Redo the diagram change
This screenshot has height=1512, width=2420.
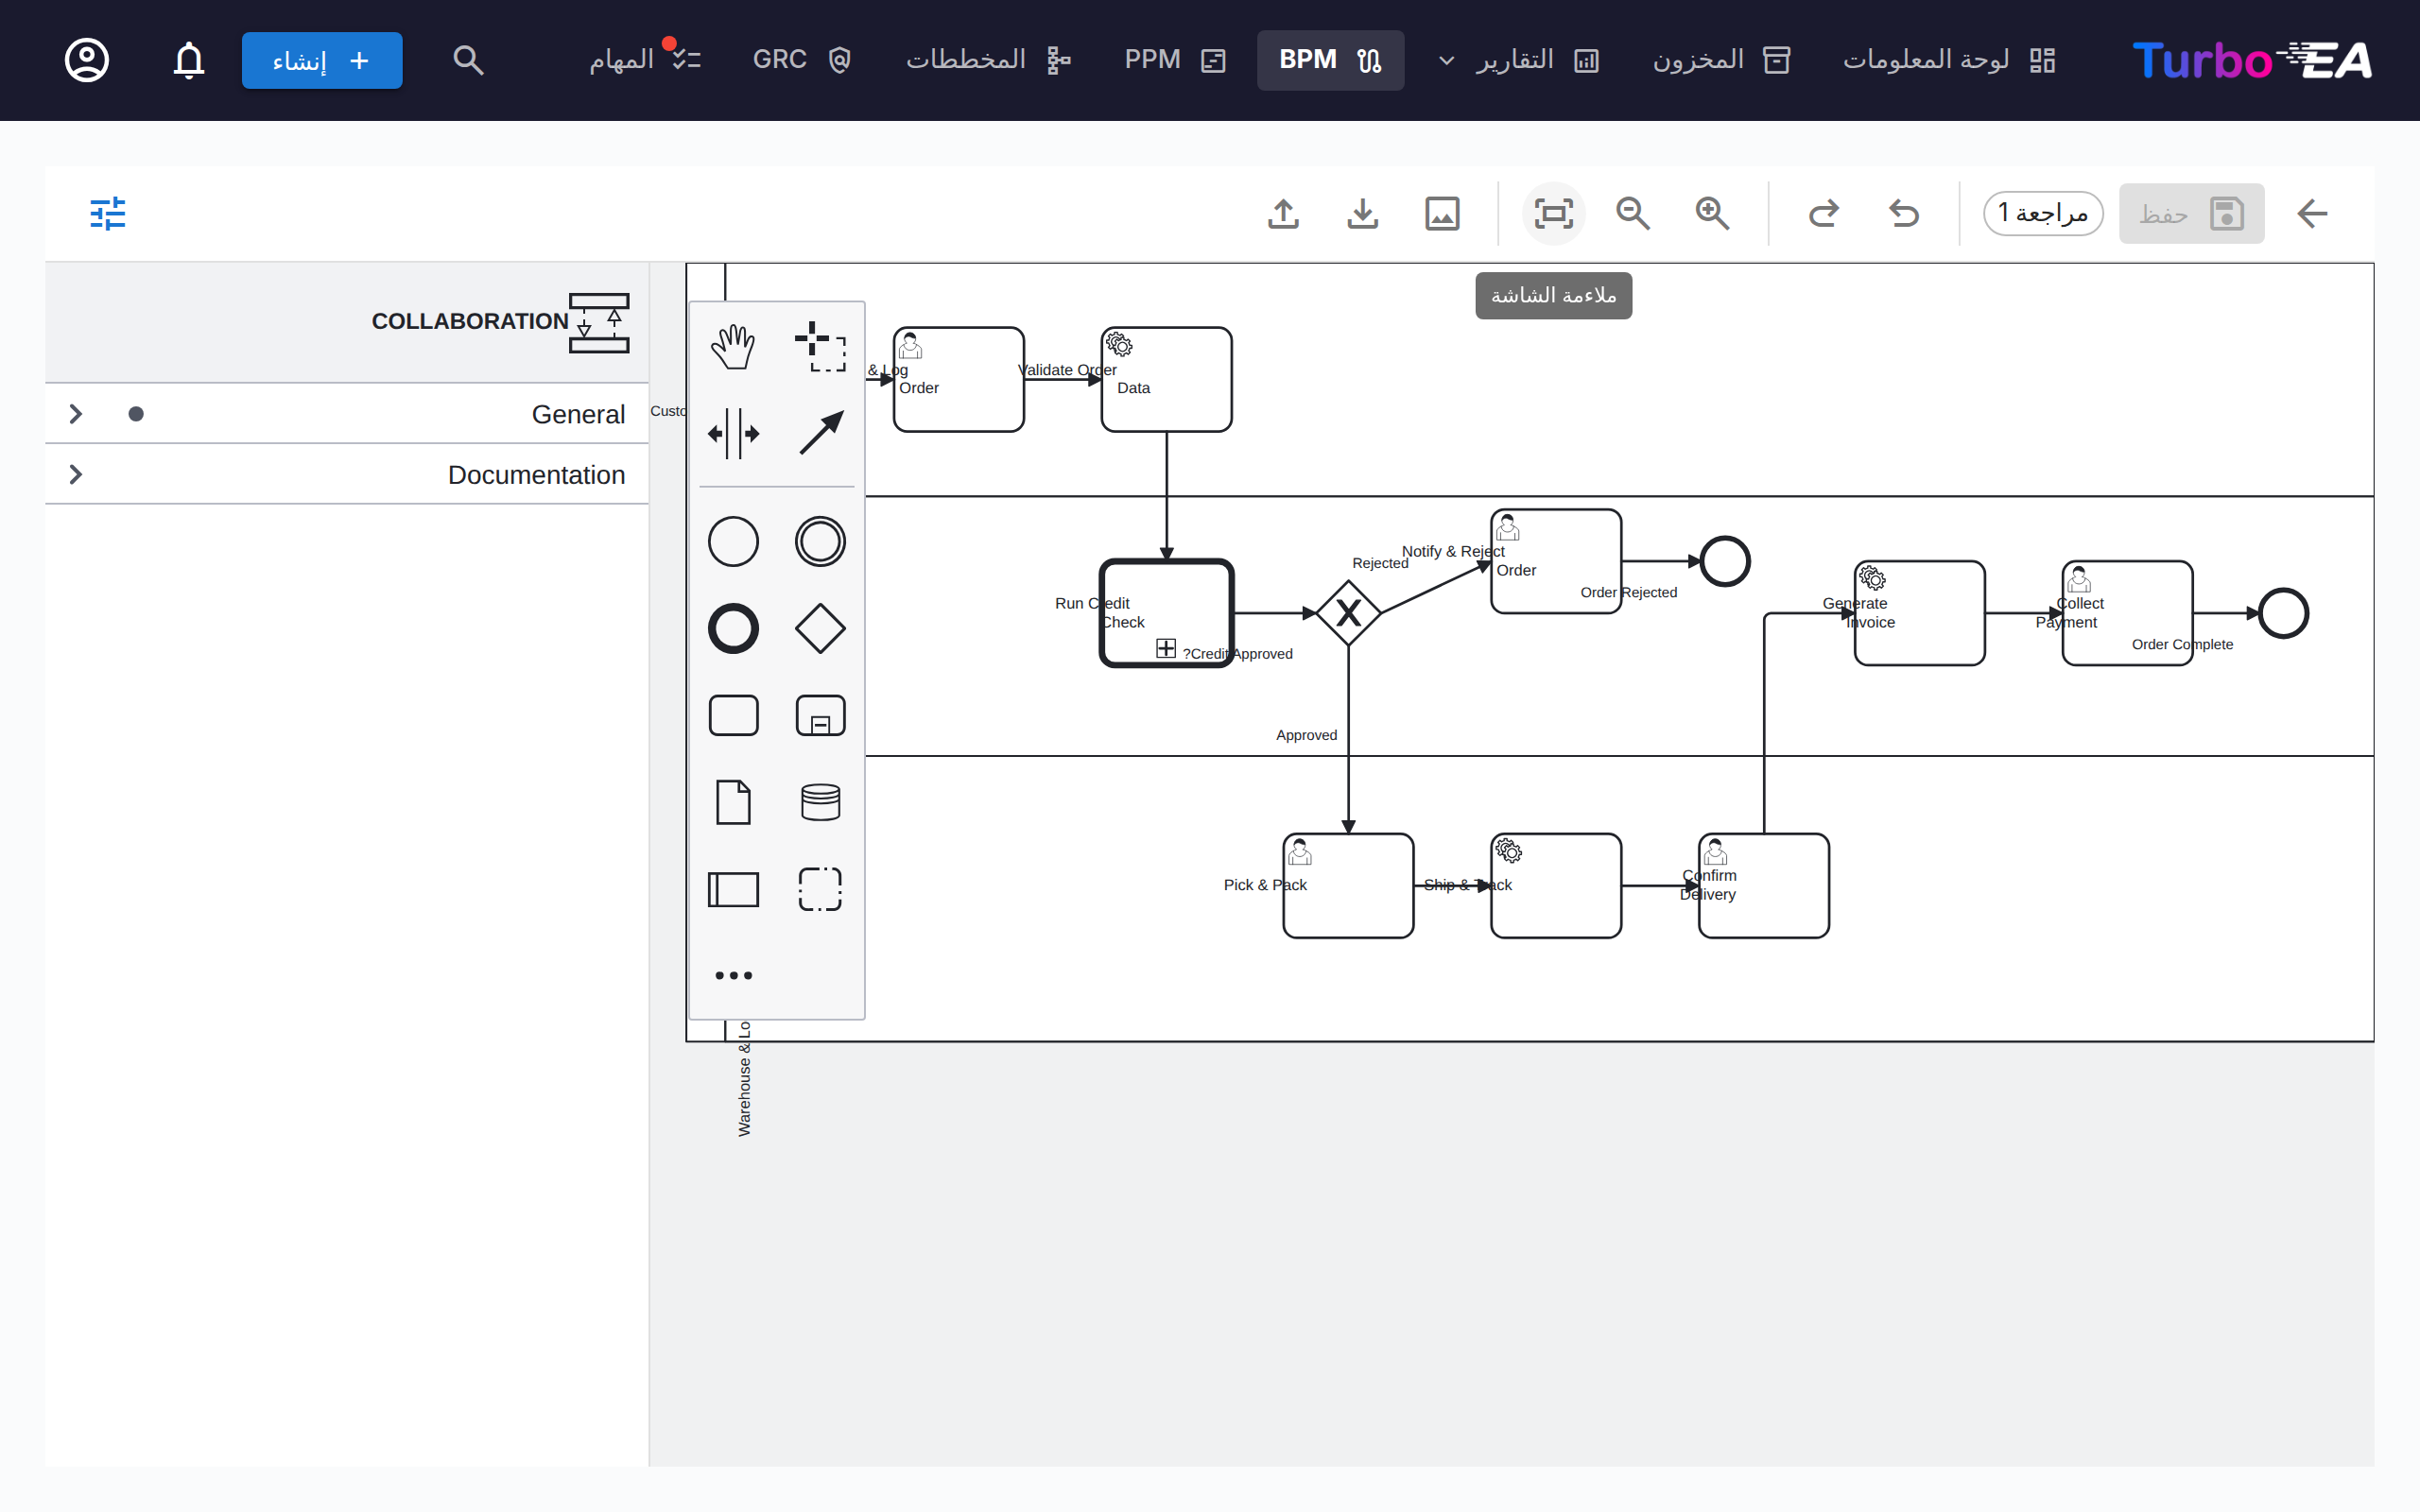click(1823, 213)
